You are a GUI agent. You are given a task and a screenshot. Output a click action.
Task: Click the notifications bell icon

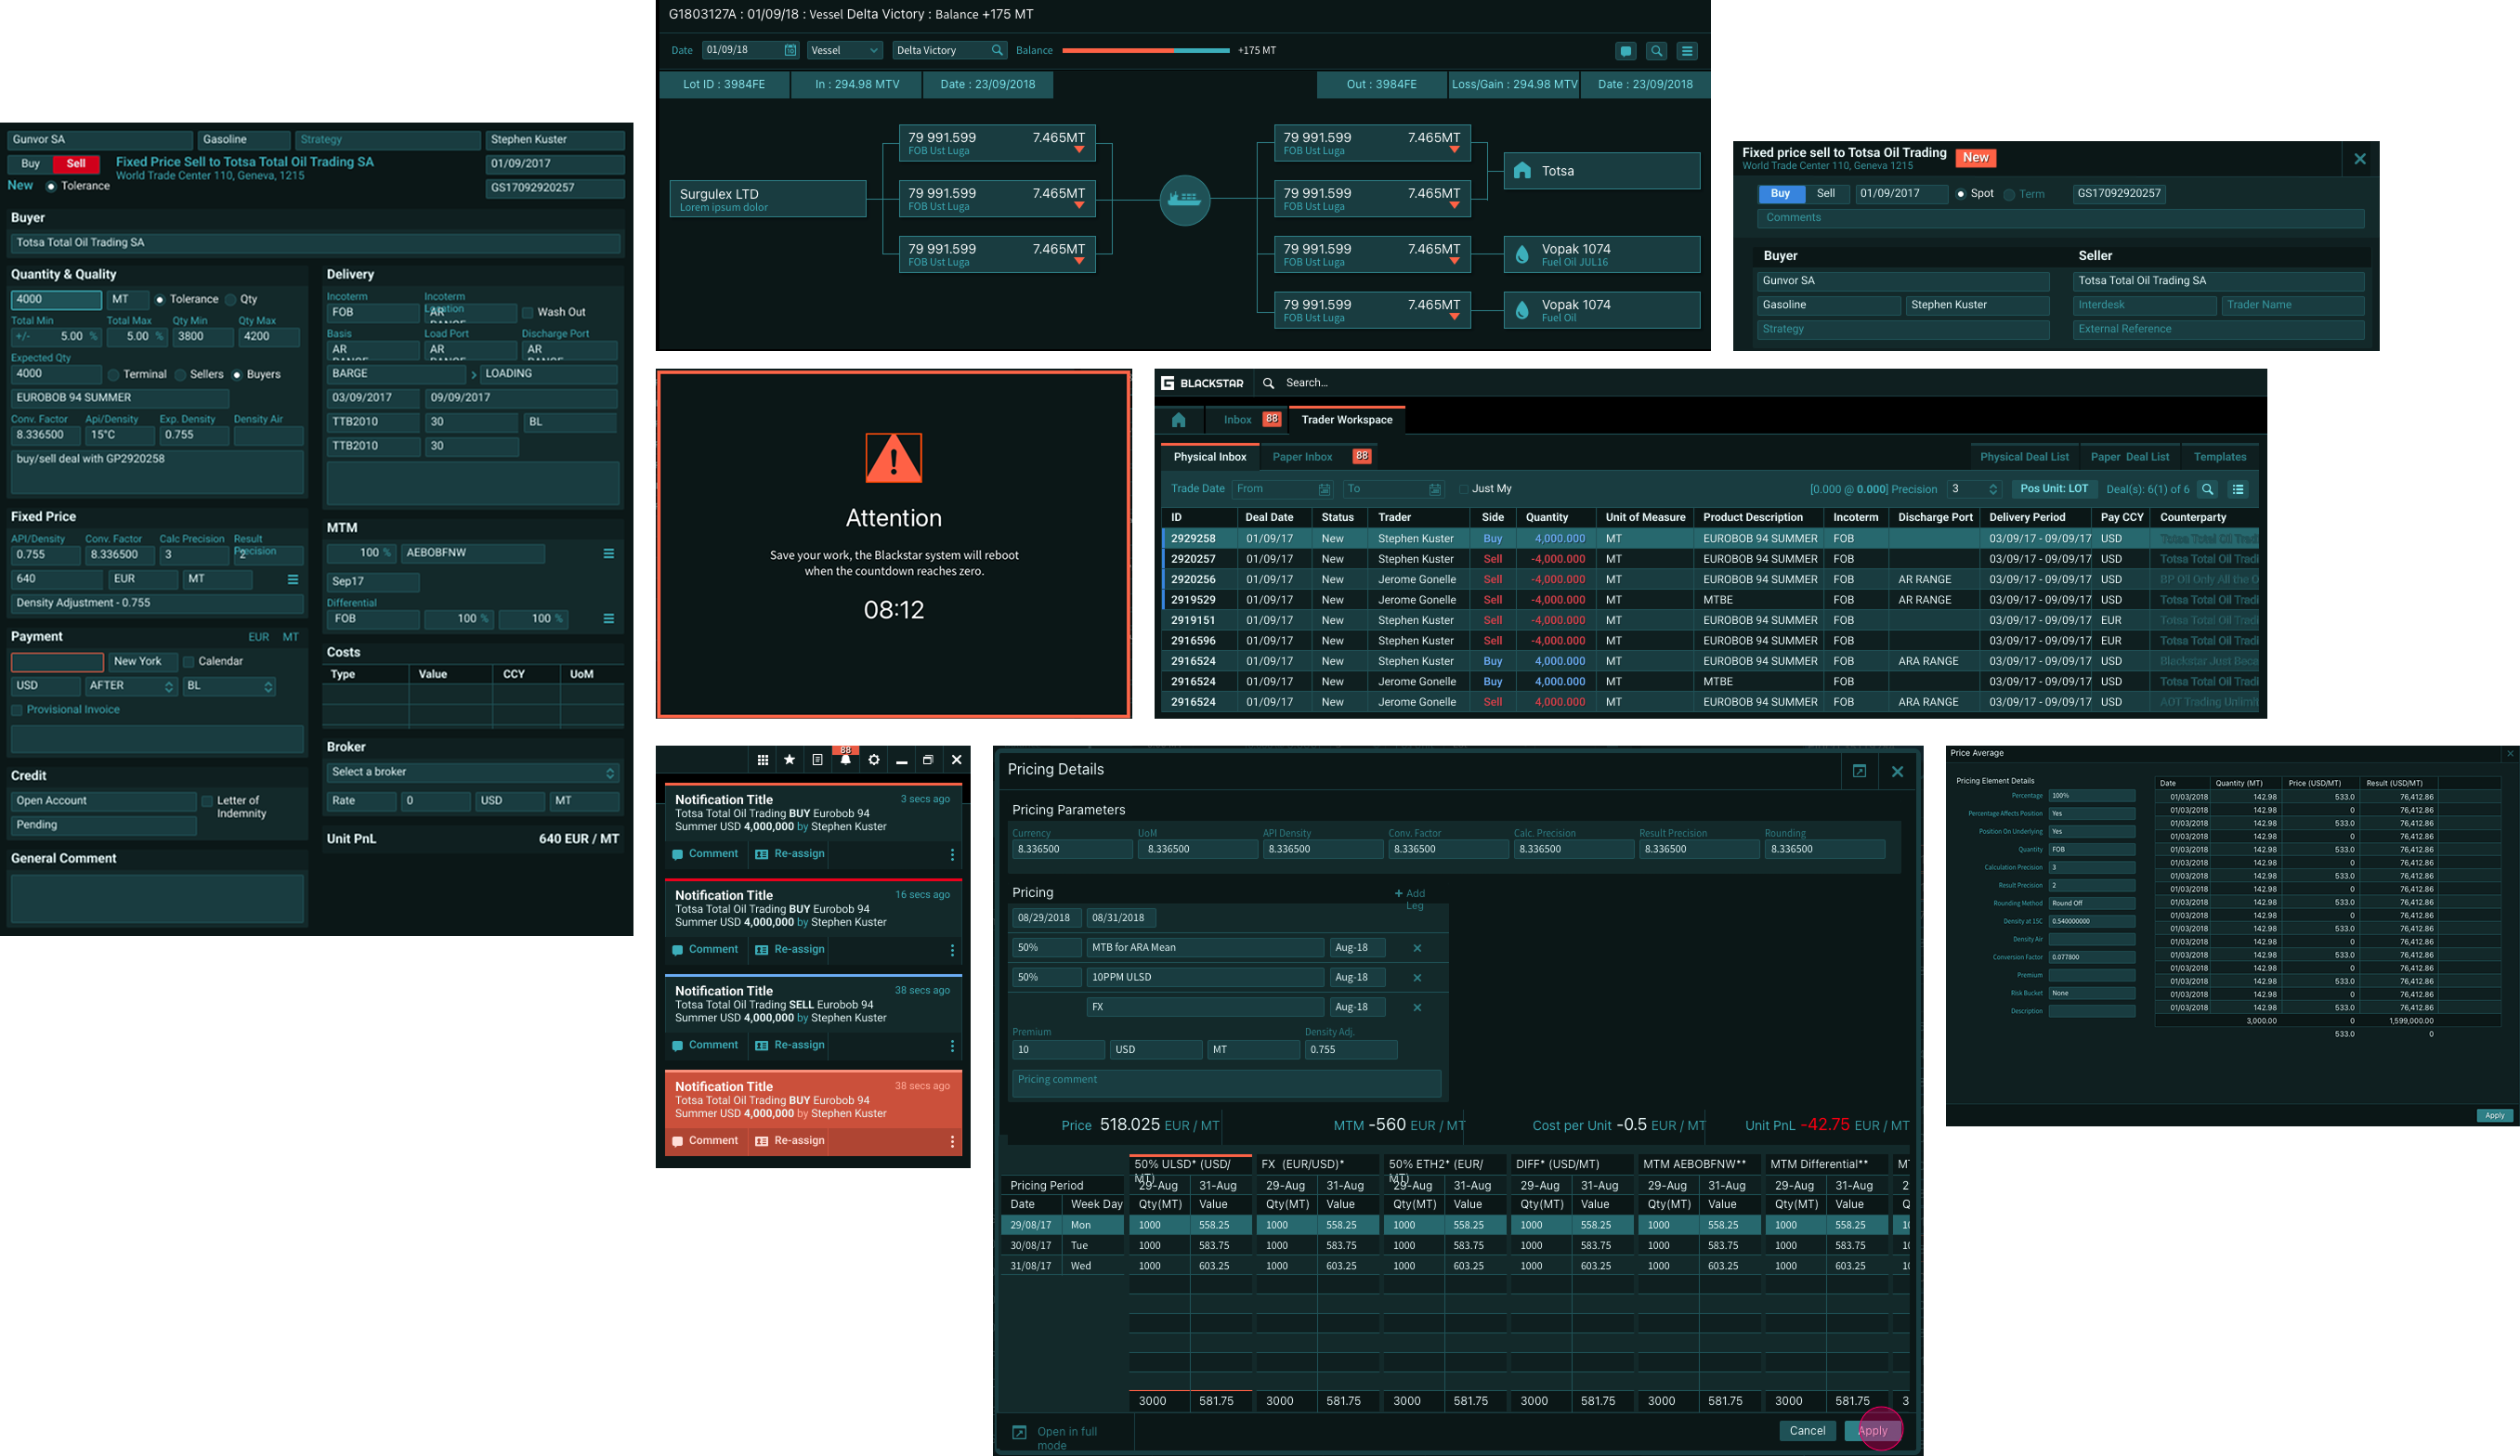[846, 761]
